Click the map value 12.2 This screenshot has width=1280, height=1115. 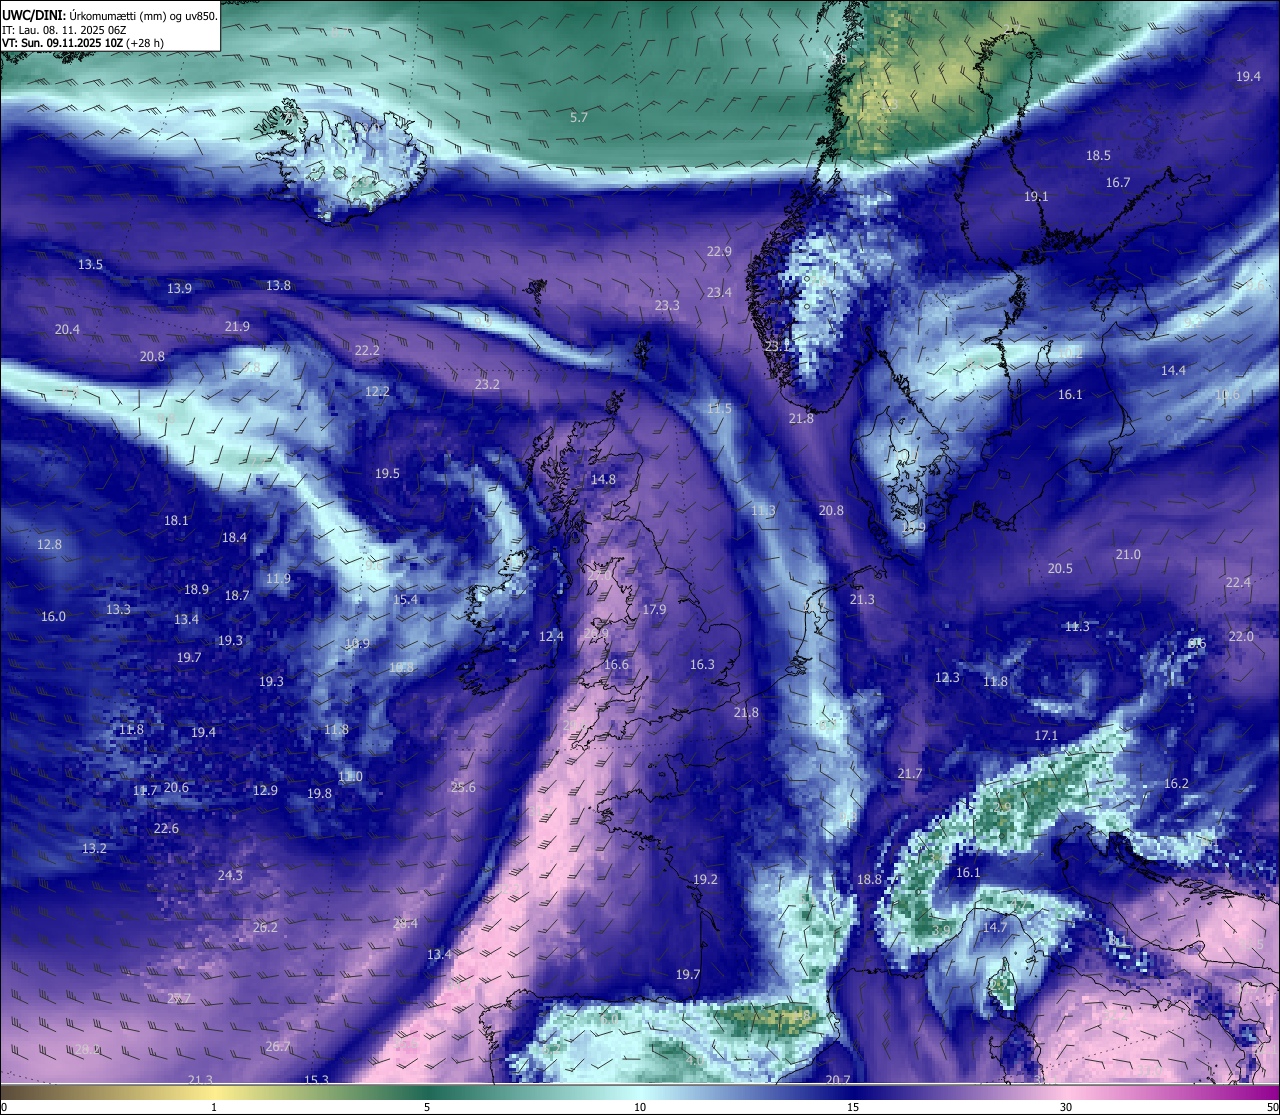(x=377, y=392)
